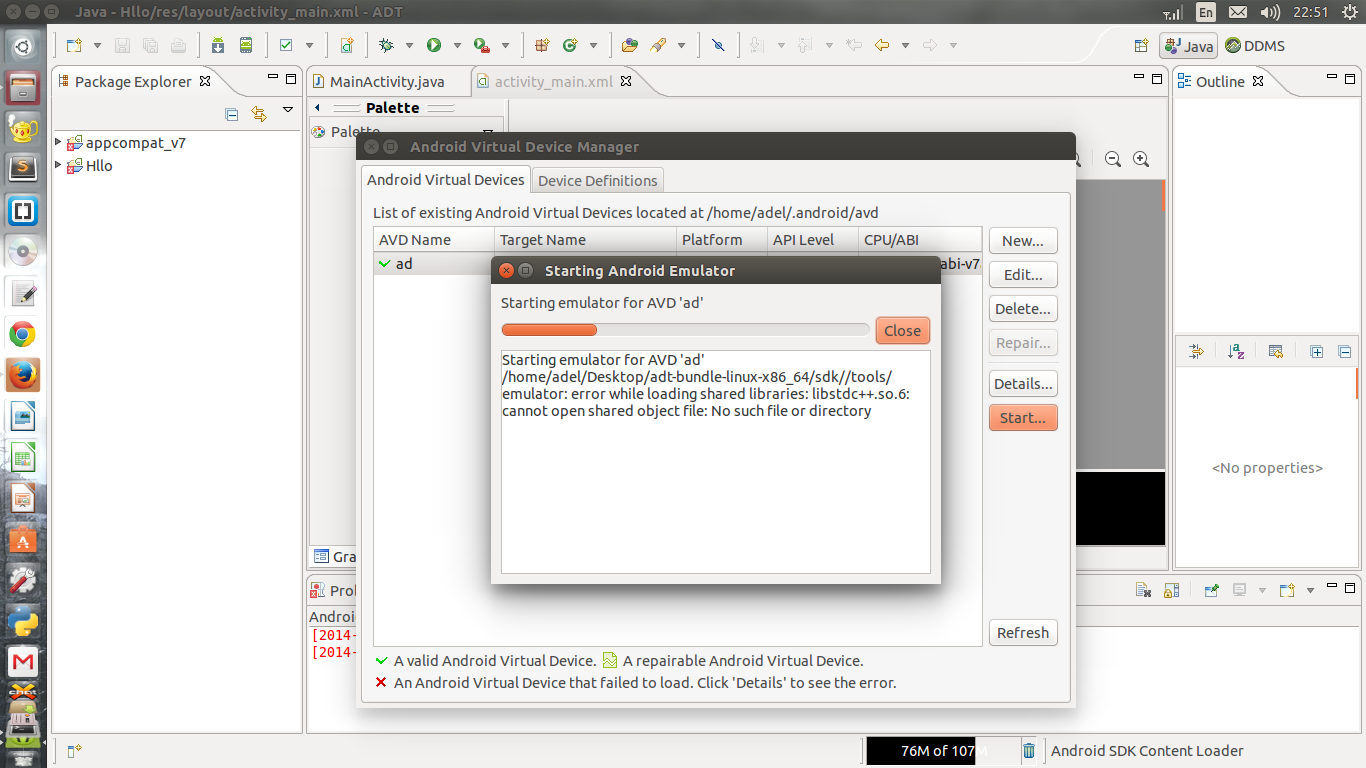
Task: Run garbage collector via trash icon
Action: [x=1029, y=751]
